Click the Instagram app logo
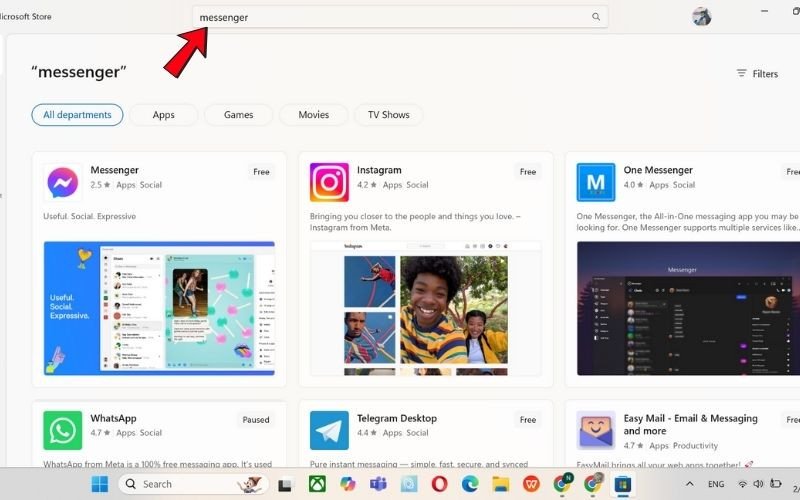This screenshot has height=500, width=800. 329,182
